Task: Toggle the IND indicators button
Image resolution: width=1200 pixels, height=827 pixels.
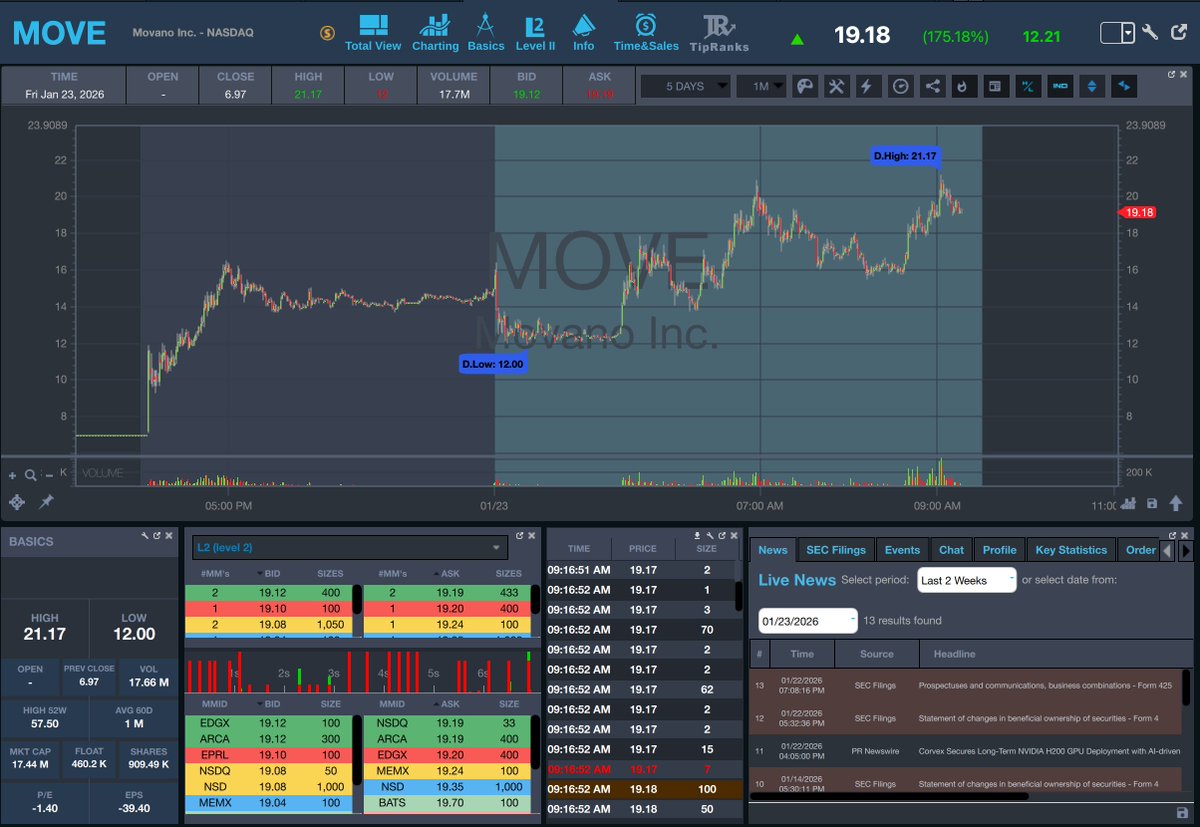Action: 1059,86
